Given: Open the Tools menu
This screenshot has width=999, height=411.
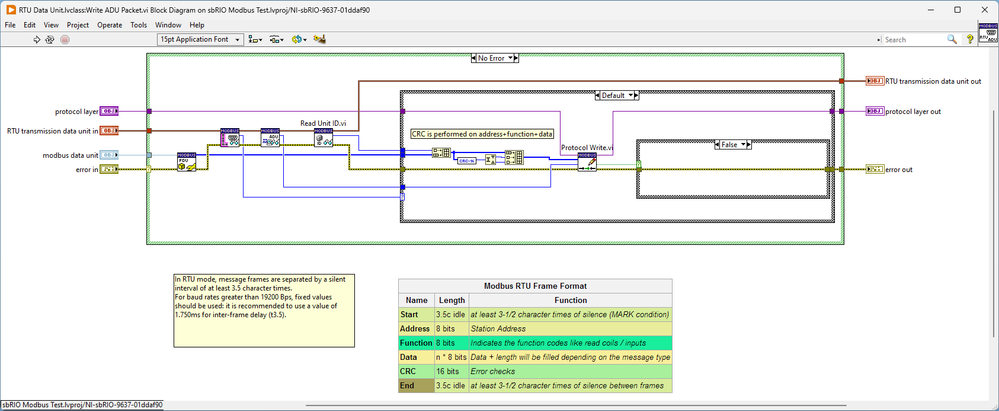Looking at the screenshot, I should point(138,24).
